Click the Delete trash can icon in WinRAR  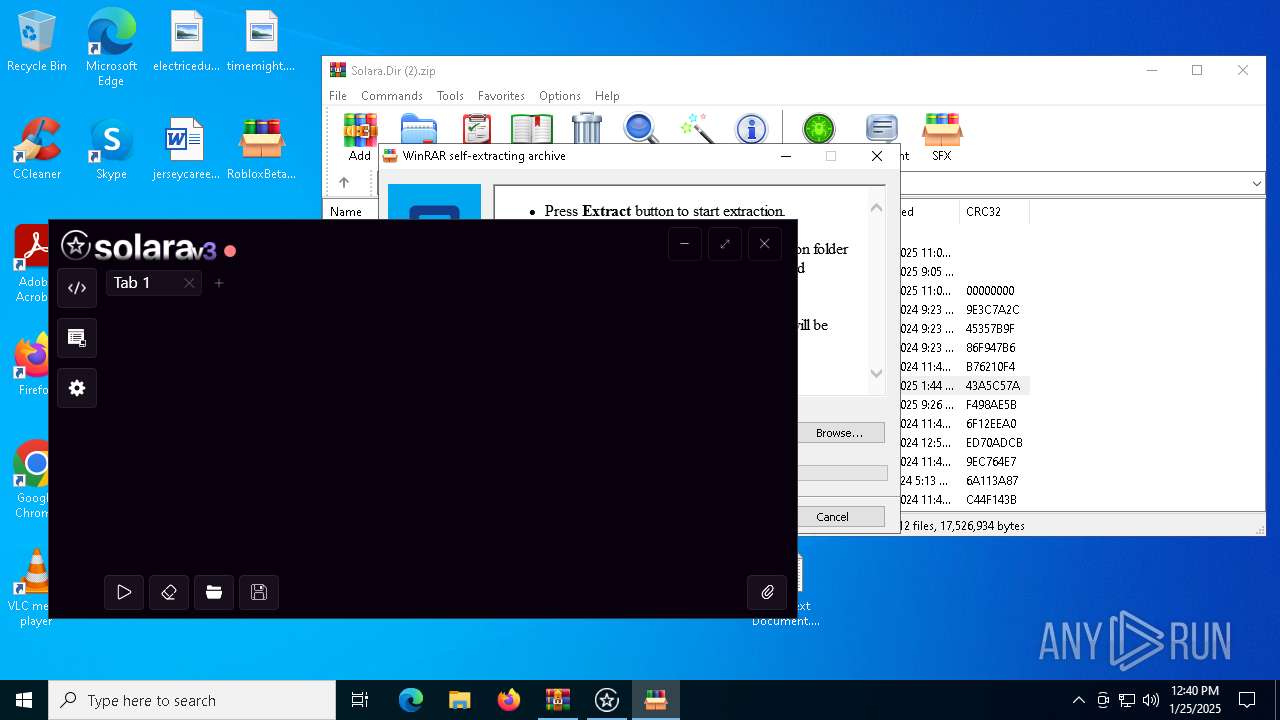587,131
